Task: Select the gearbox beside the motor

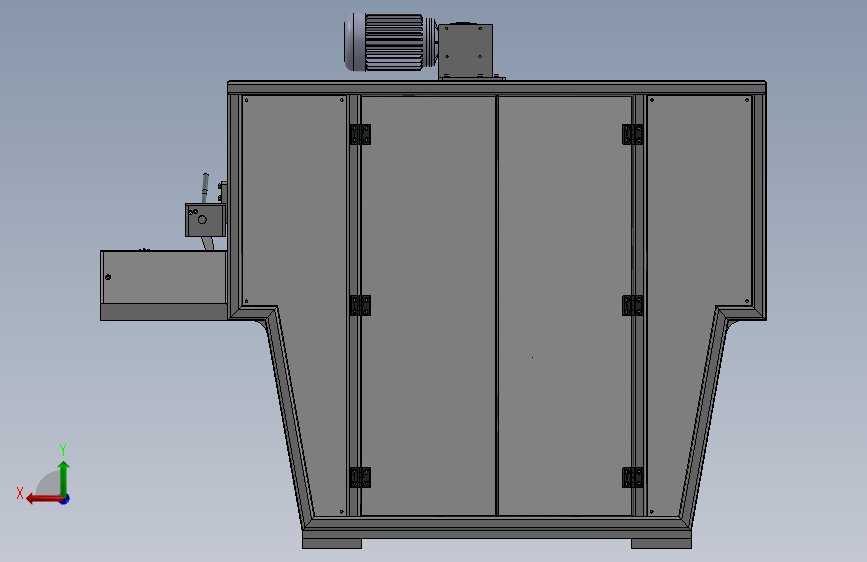Action: (465, 50)
